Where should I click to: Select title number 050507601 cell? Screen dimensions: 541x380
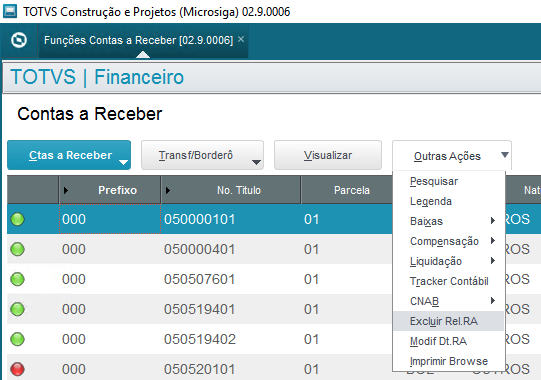click(x=231, y=279)
